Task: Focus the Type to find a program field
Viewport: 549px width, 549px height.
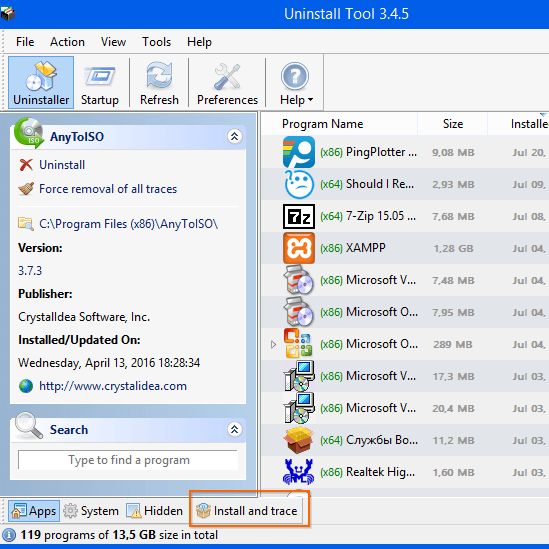Action: tap(128, 460)
